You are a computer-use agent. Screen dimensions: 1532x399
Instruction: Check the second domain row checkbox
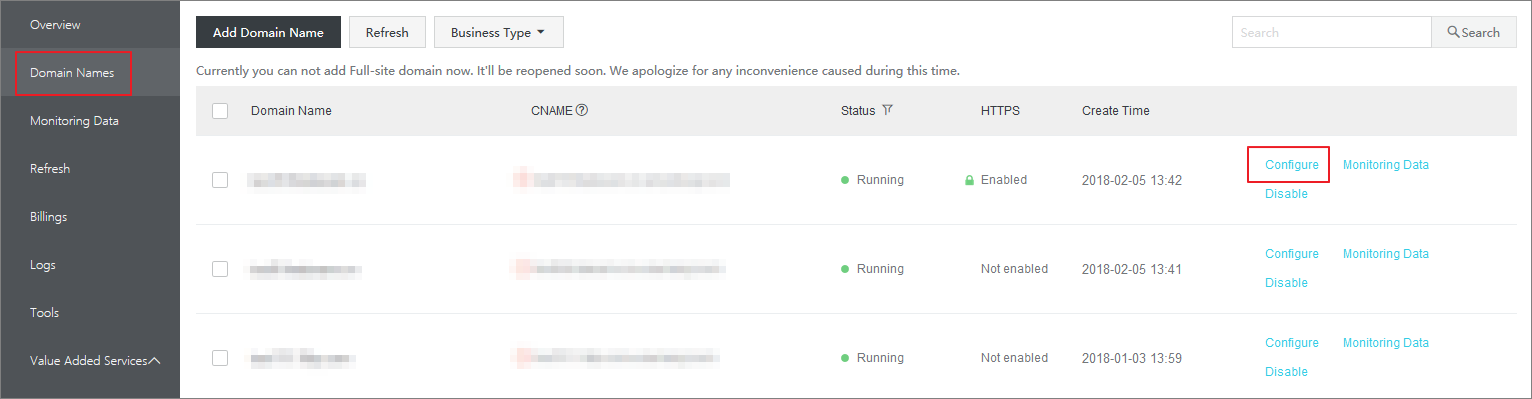point(220,269)
